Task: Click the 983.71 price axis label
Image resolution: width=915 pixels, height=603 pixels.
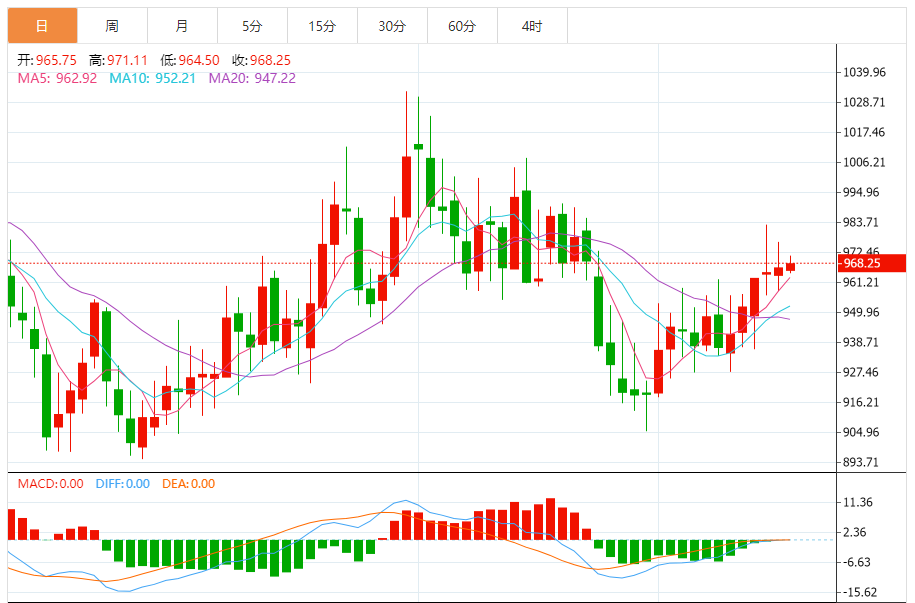Action: (x=861, y=222)
